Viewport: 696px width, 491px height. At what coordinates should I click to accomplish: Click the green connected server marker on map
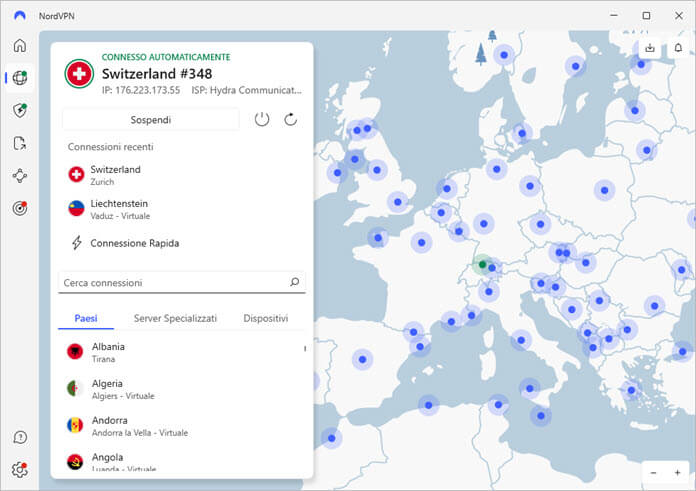coord(482,265)
